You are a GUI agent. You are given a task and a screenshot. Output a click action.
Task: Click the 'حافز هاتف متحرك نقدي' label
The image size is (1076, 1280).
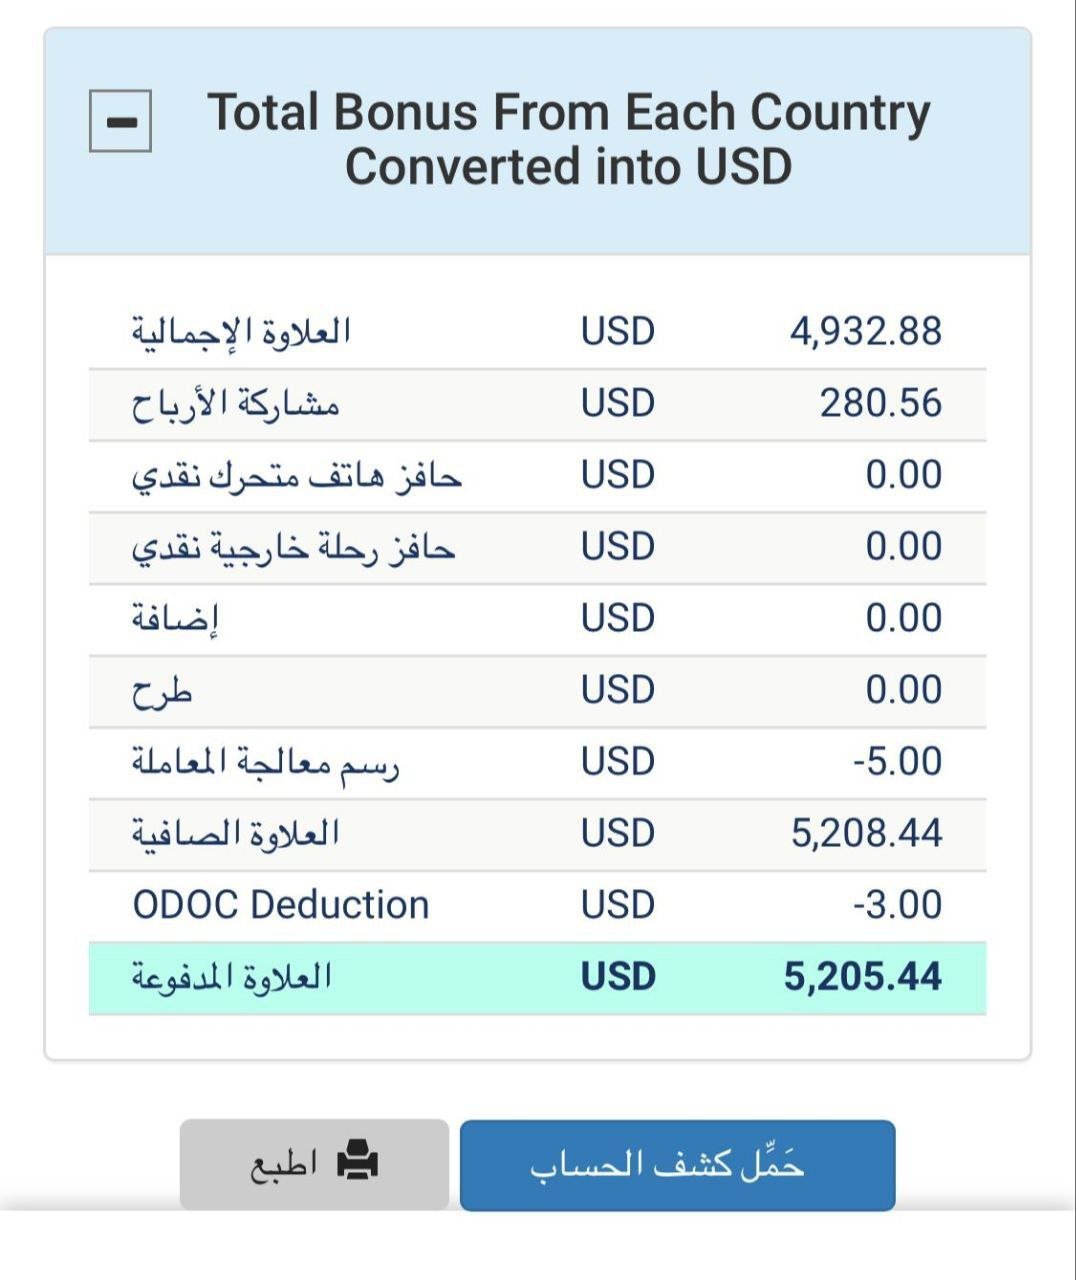pos(297,475)
